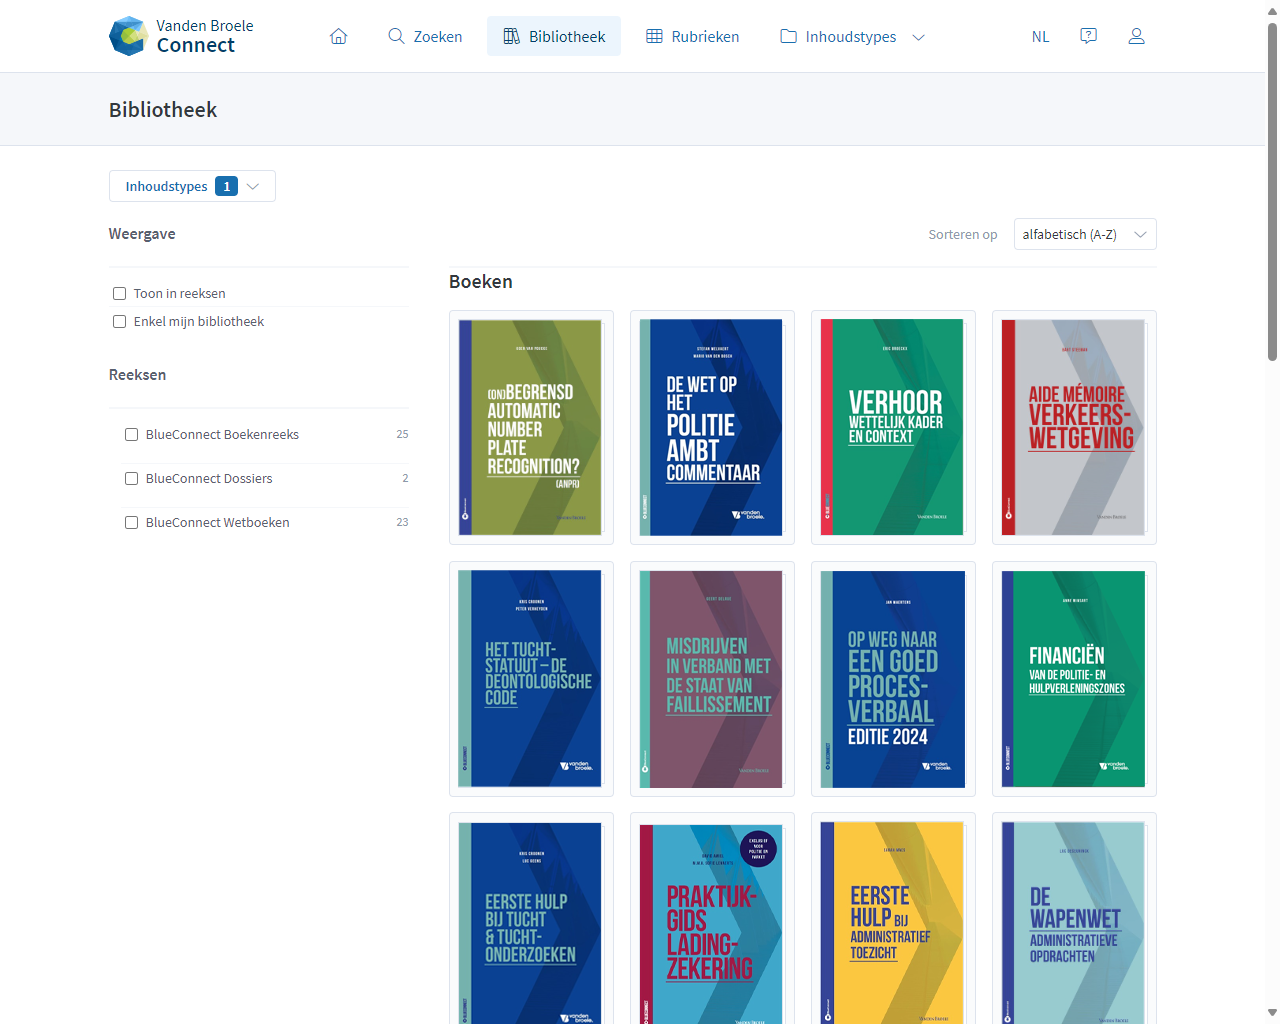Viewport: 1280px width, 1024px height.
Task: Click the scrollbar down arrow
Action: (1272, 1014)
